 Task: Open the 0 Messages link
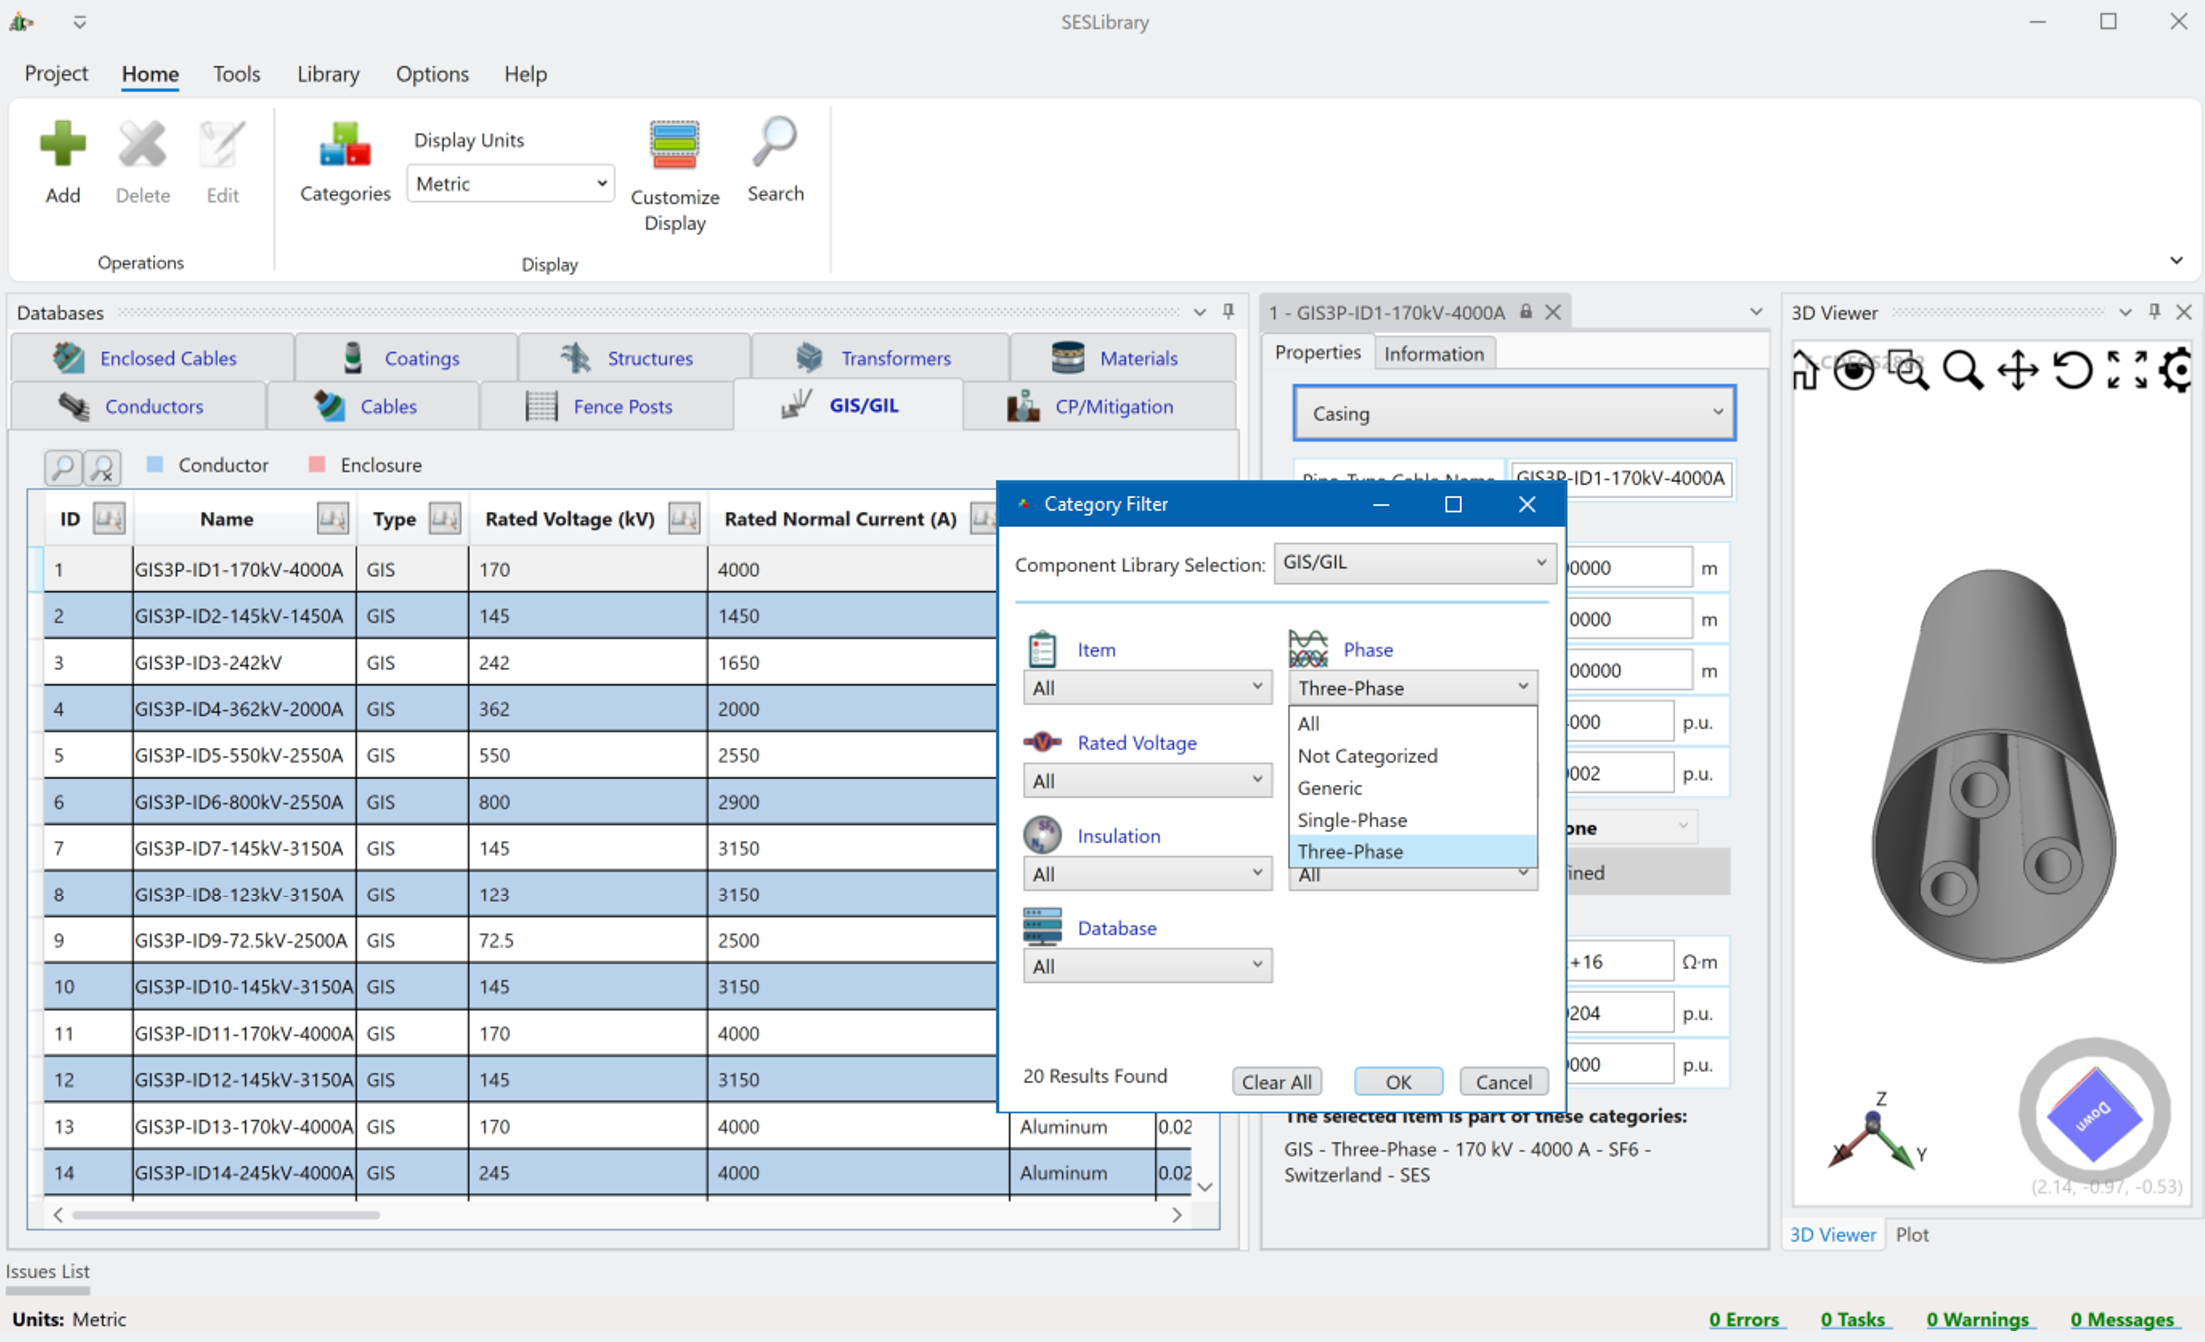pyautogui.click(x=2122, y=1319)
